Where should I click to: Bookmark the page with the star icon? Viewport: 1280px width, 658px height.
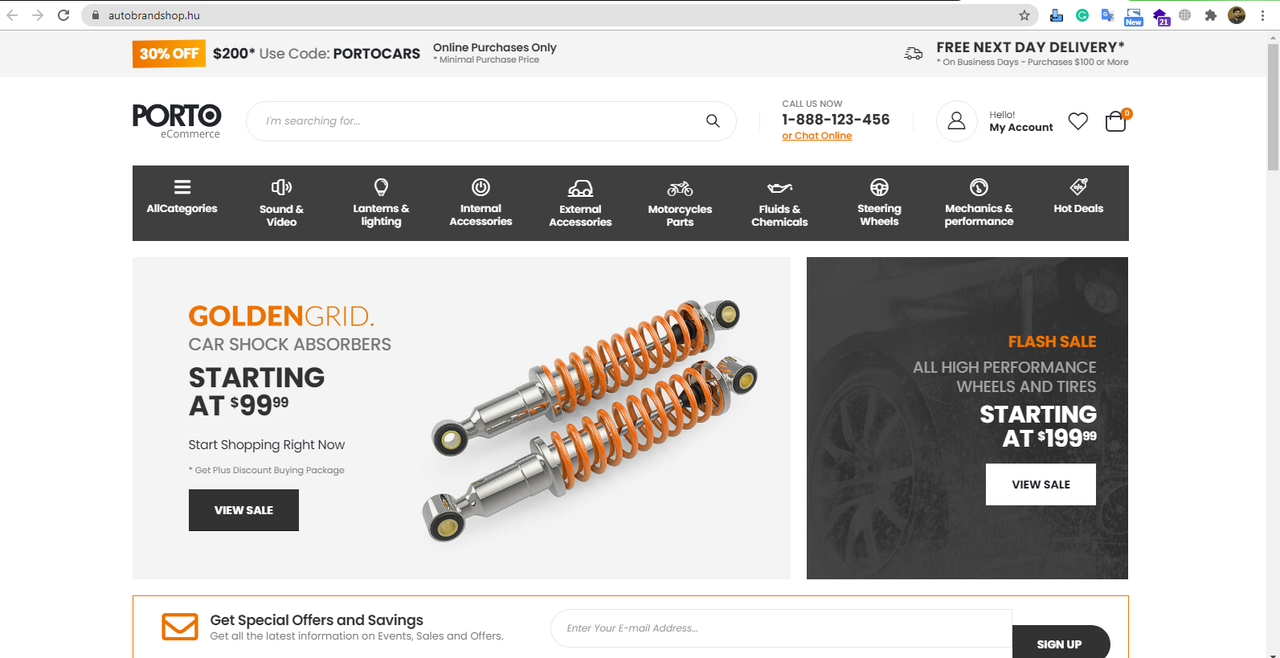tap(1024, 15)
